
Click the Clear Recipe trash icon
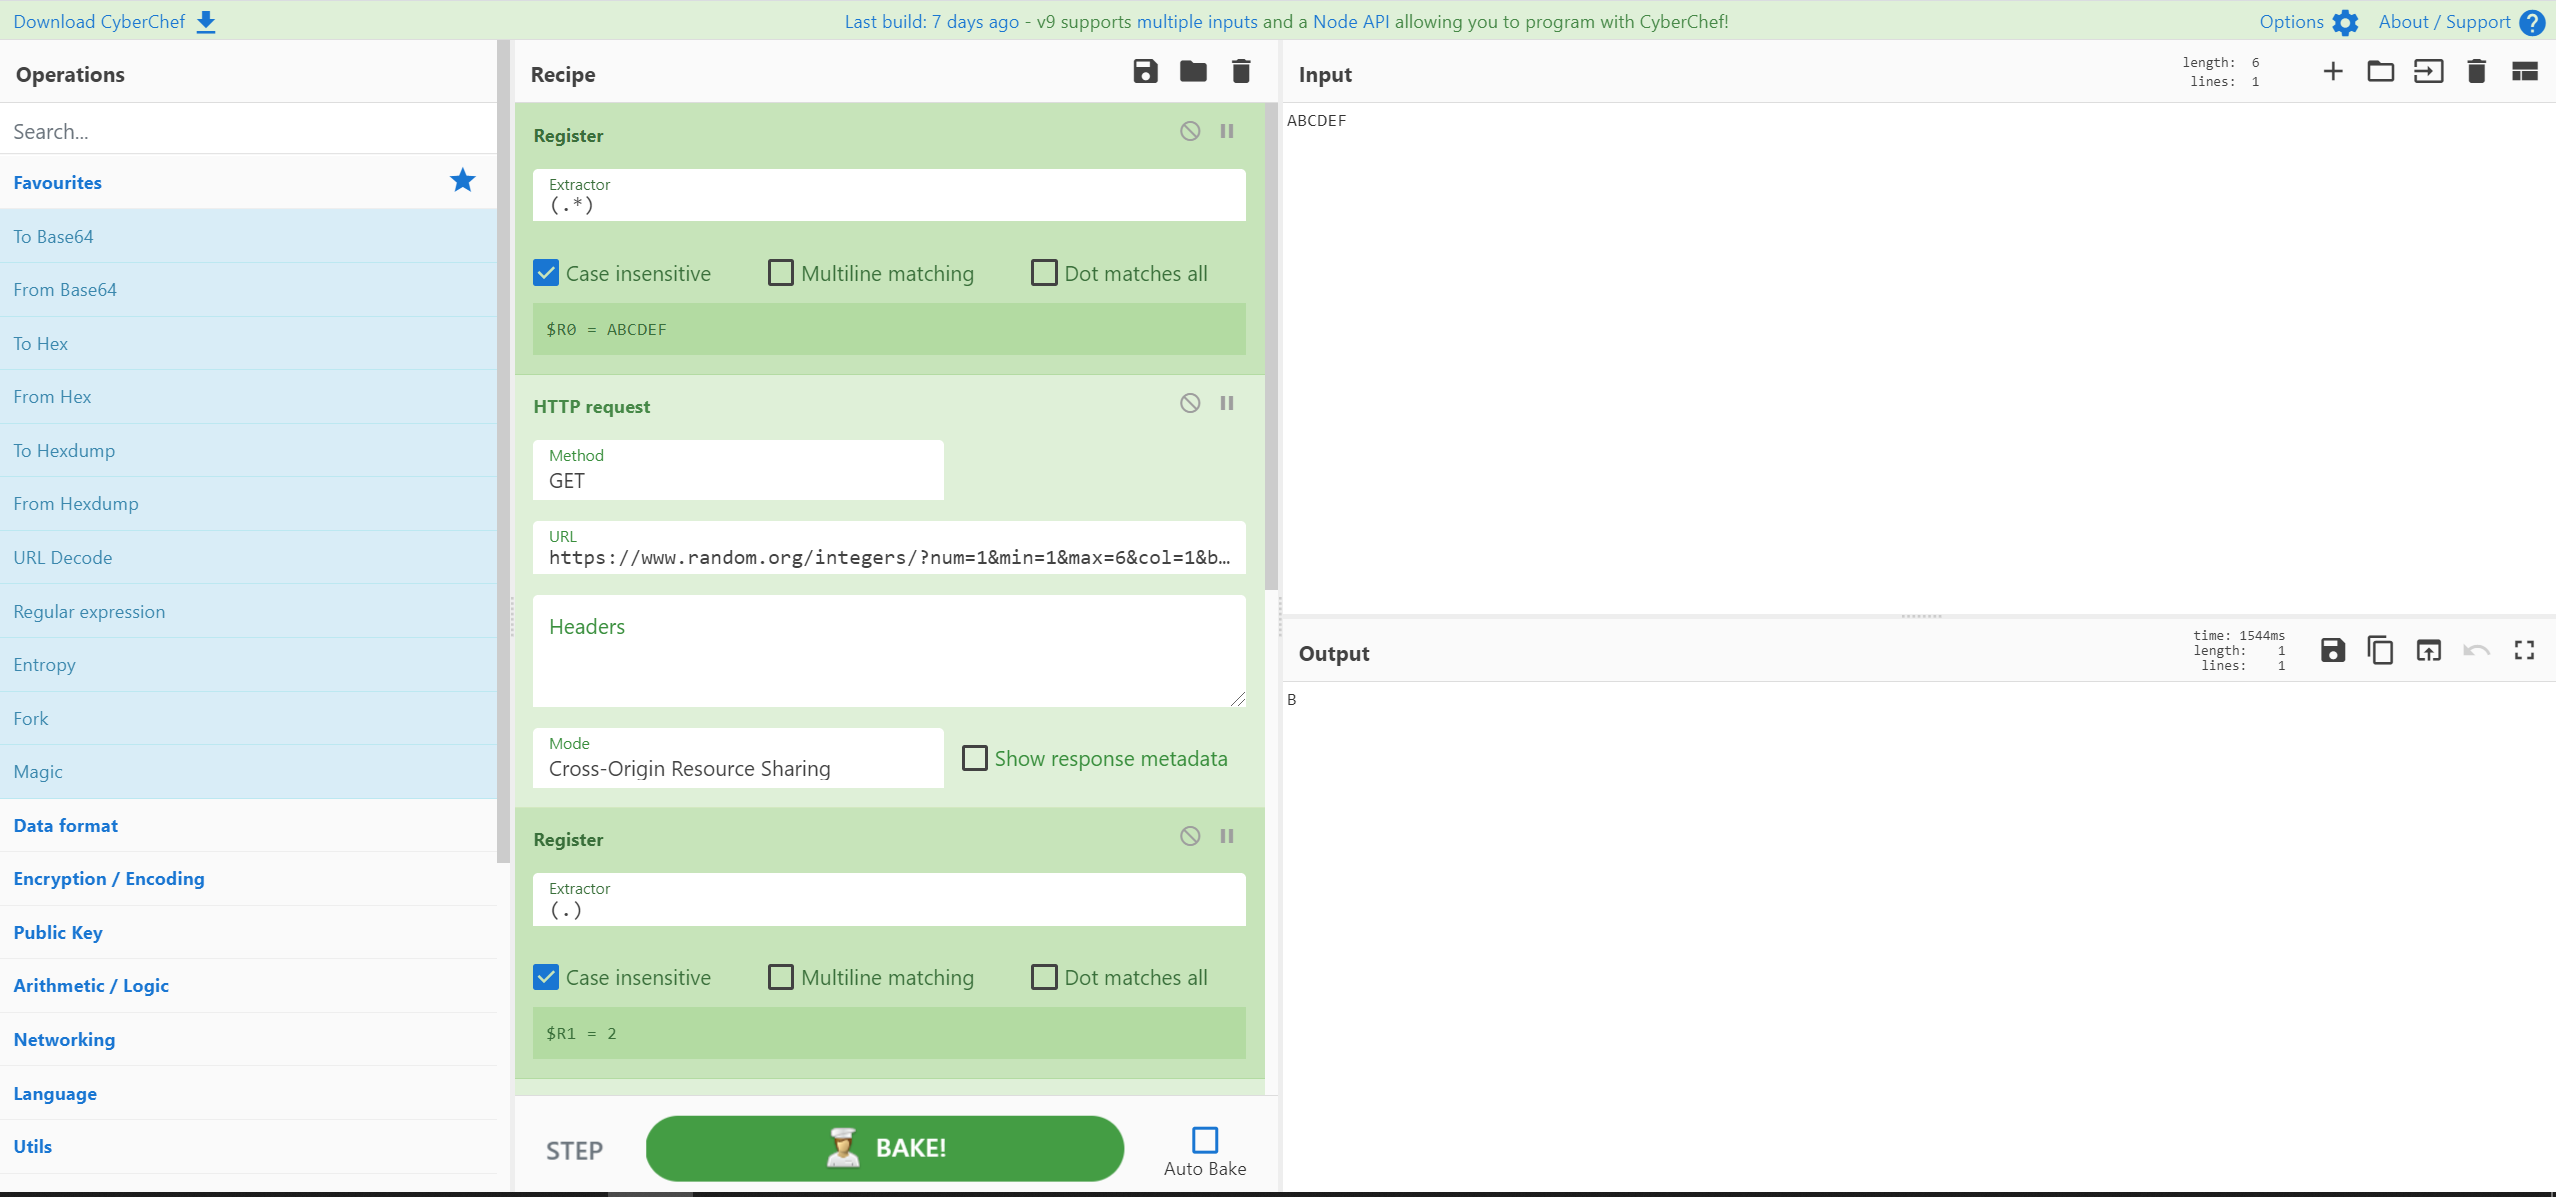pos(1241,72)
